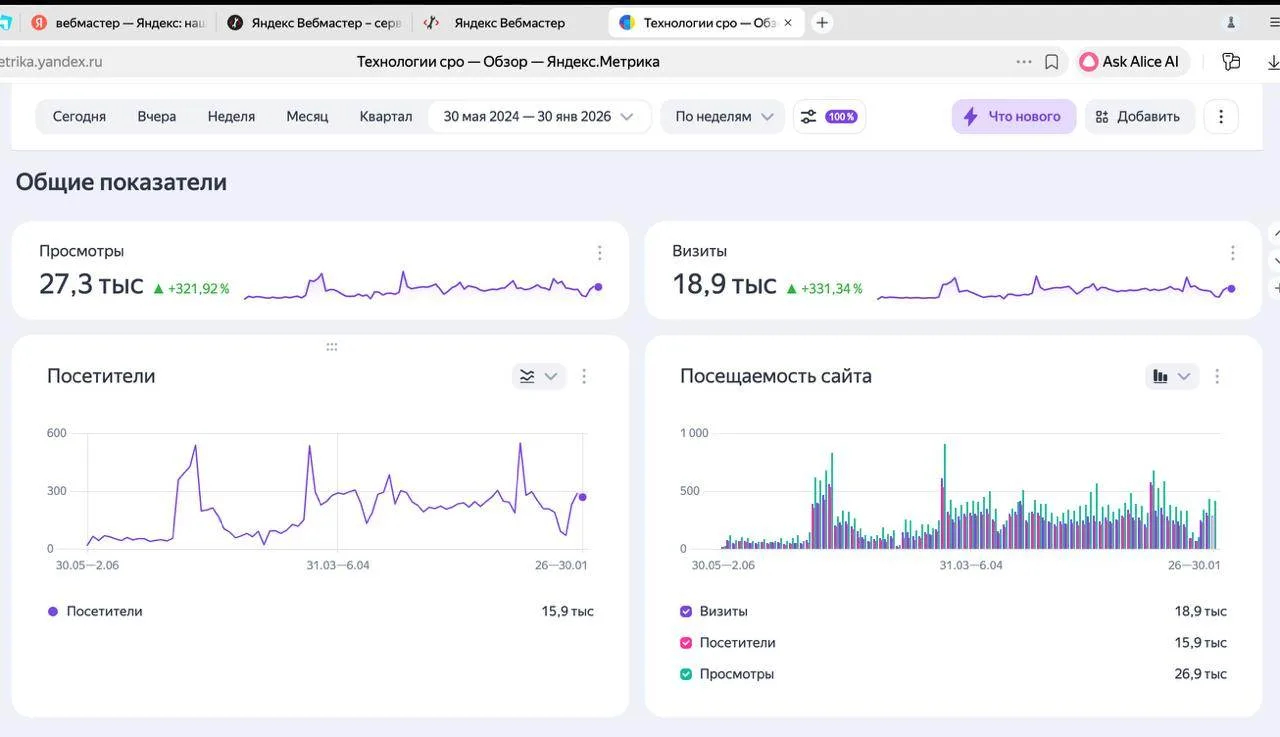
Task: Open the 30 мая 2024 — 30 янв 2026 date picker
Action: (539, 116)
